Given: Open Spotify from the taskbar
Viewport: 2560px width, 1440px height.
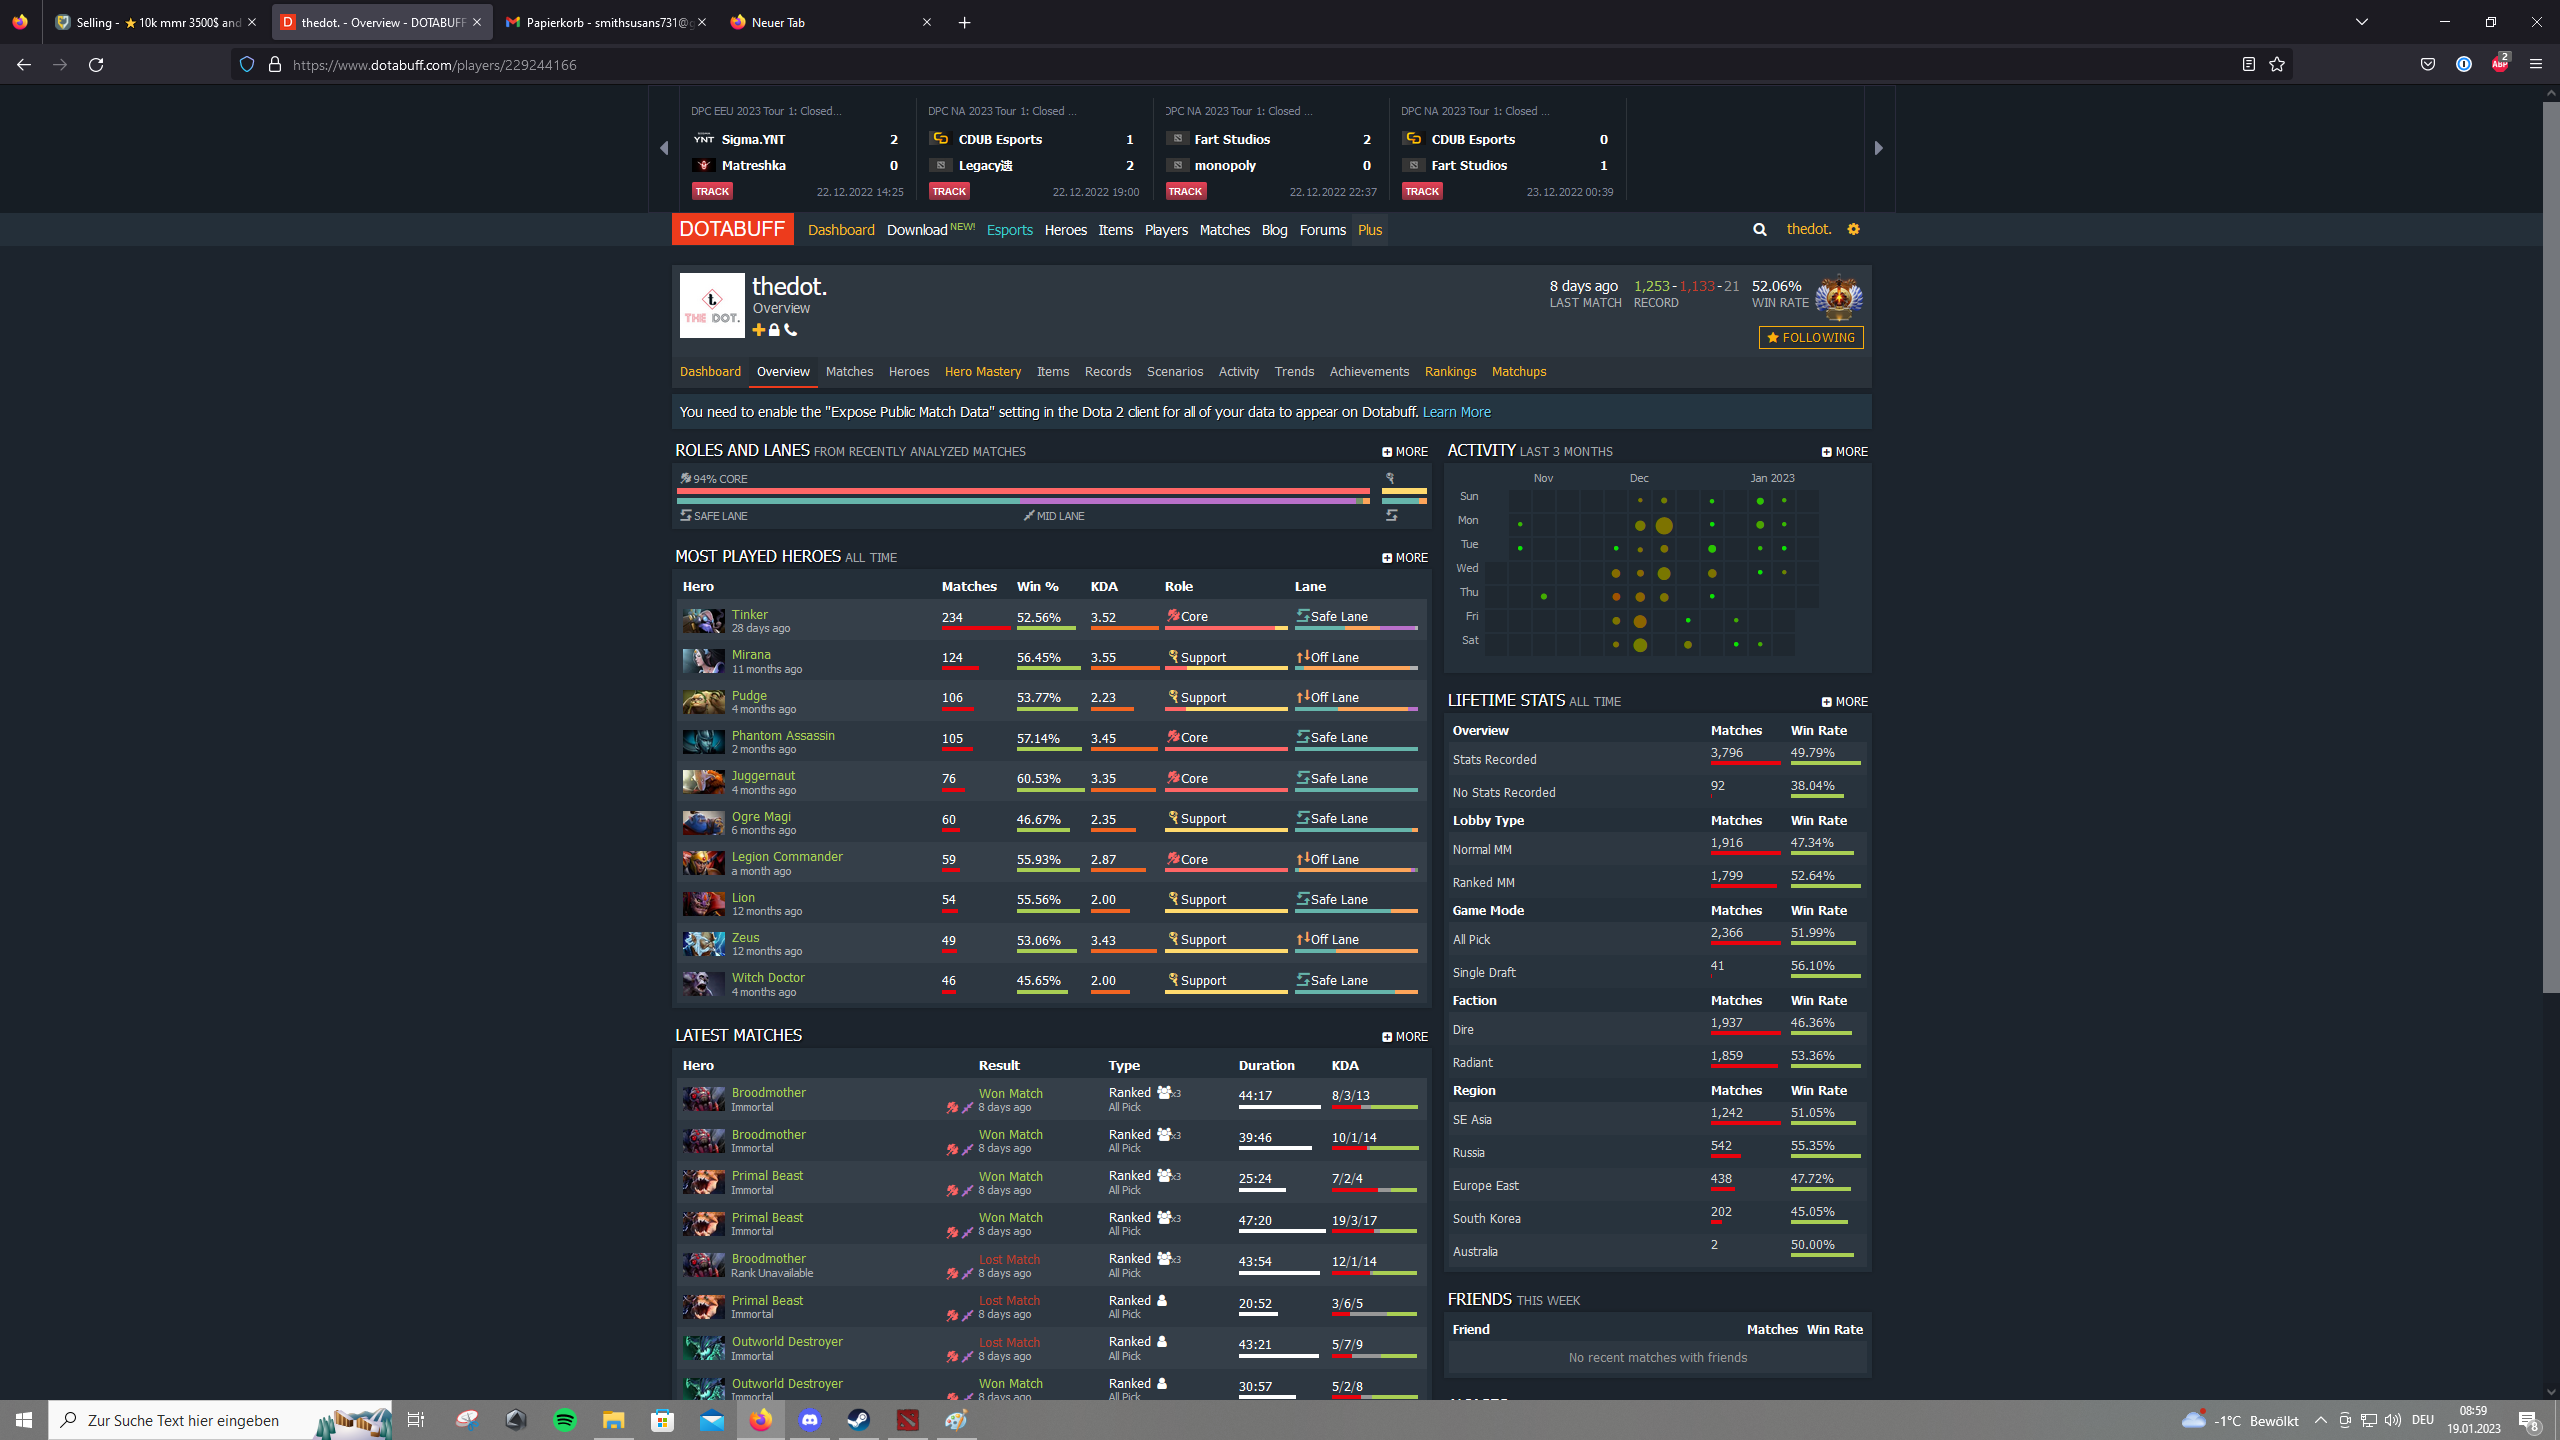Looking at the screenshot, I should pos(565,1420).
